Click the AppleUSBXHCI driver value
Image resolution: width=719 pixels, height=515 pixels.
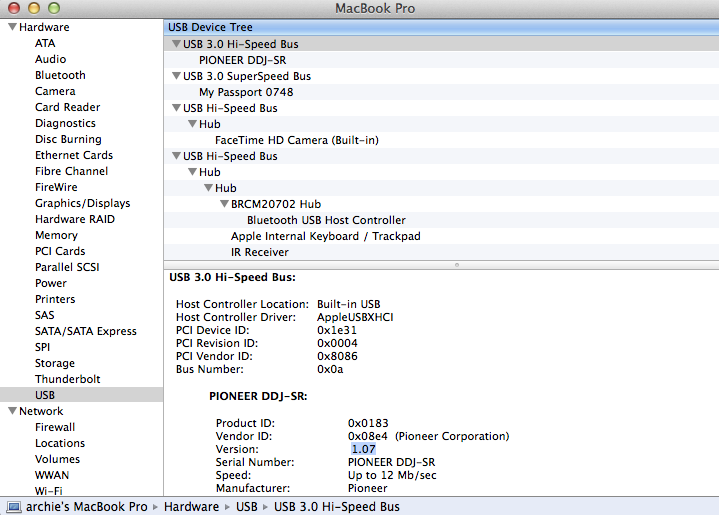(355, 317)
